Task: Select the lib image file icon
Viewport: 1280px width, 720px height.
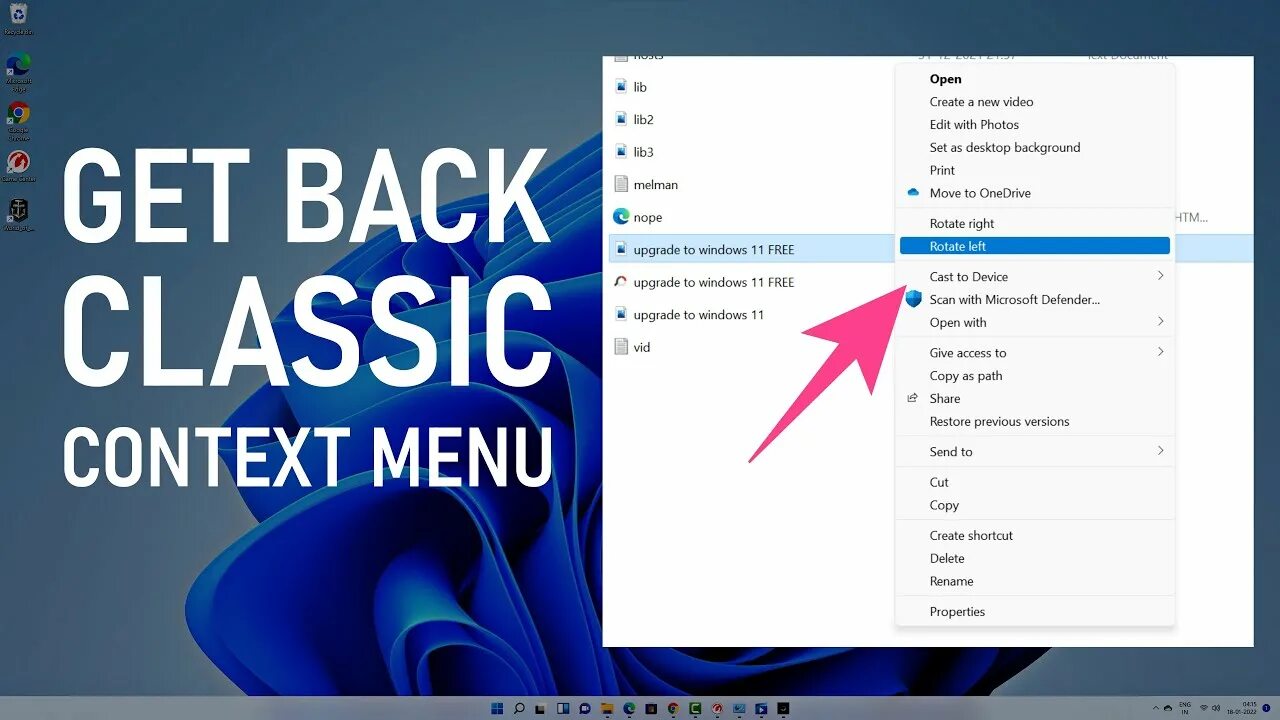Action: click(x=621, y=87)
